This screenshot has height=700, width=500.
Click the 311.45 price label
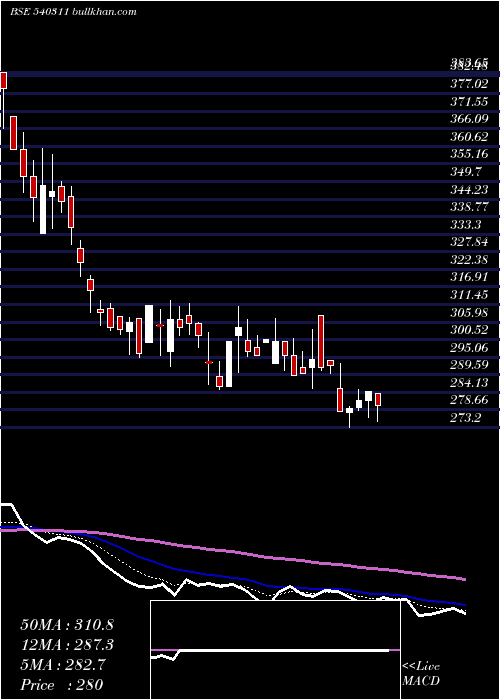point(469,295)
